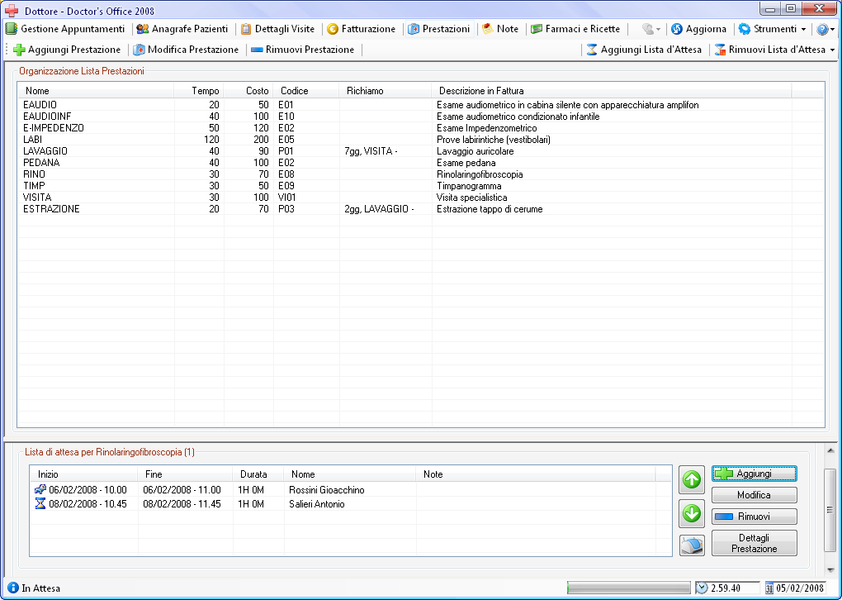Image resolution: width=842 pixels, height=600 pixels.
Task: Expand the Rimuovi Lista d'Attesa dropdown arrow
Action: (x=832, y=50)
